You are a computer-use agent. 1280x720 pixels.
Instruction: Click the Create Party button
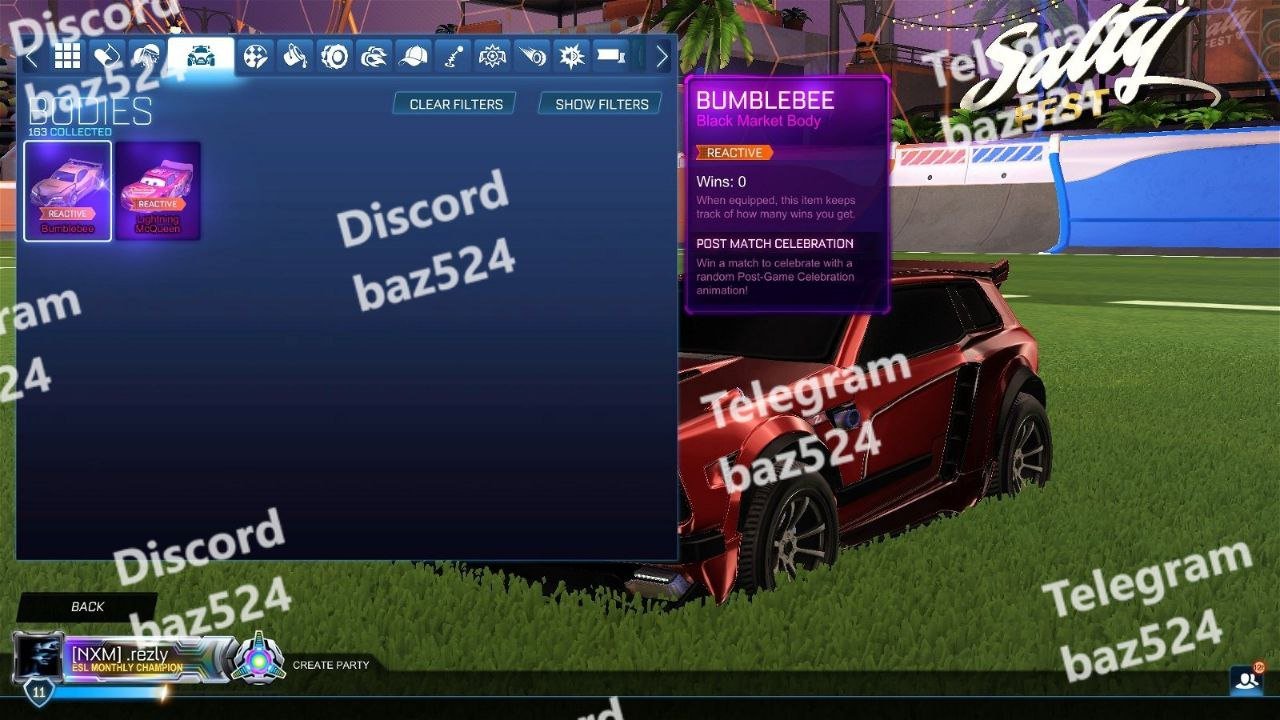click(x=330, y=665)
